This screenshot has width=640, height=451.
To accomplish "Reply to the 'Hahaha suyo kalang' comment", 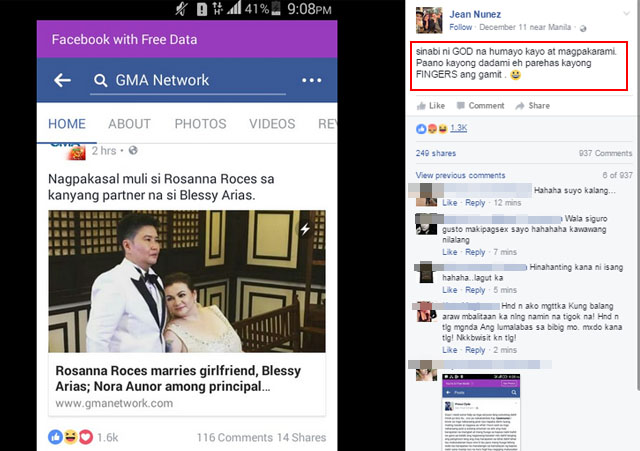I will (x=475, y=203).
